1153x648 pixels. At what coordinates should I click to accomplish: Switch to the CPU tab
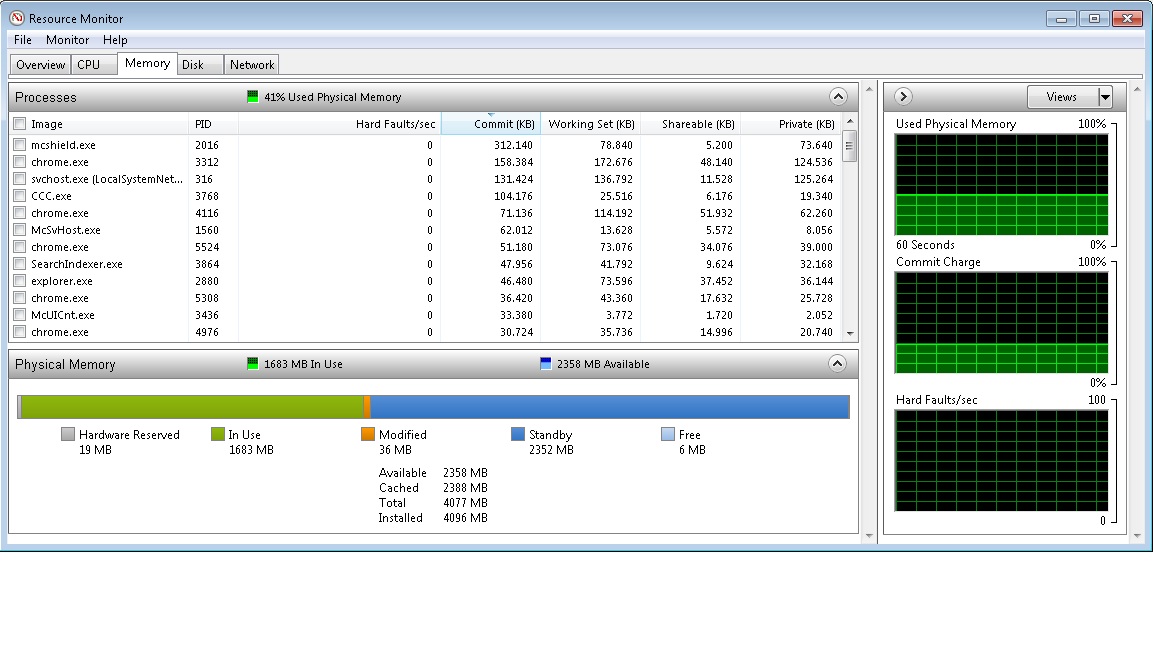coord(94,65)
